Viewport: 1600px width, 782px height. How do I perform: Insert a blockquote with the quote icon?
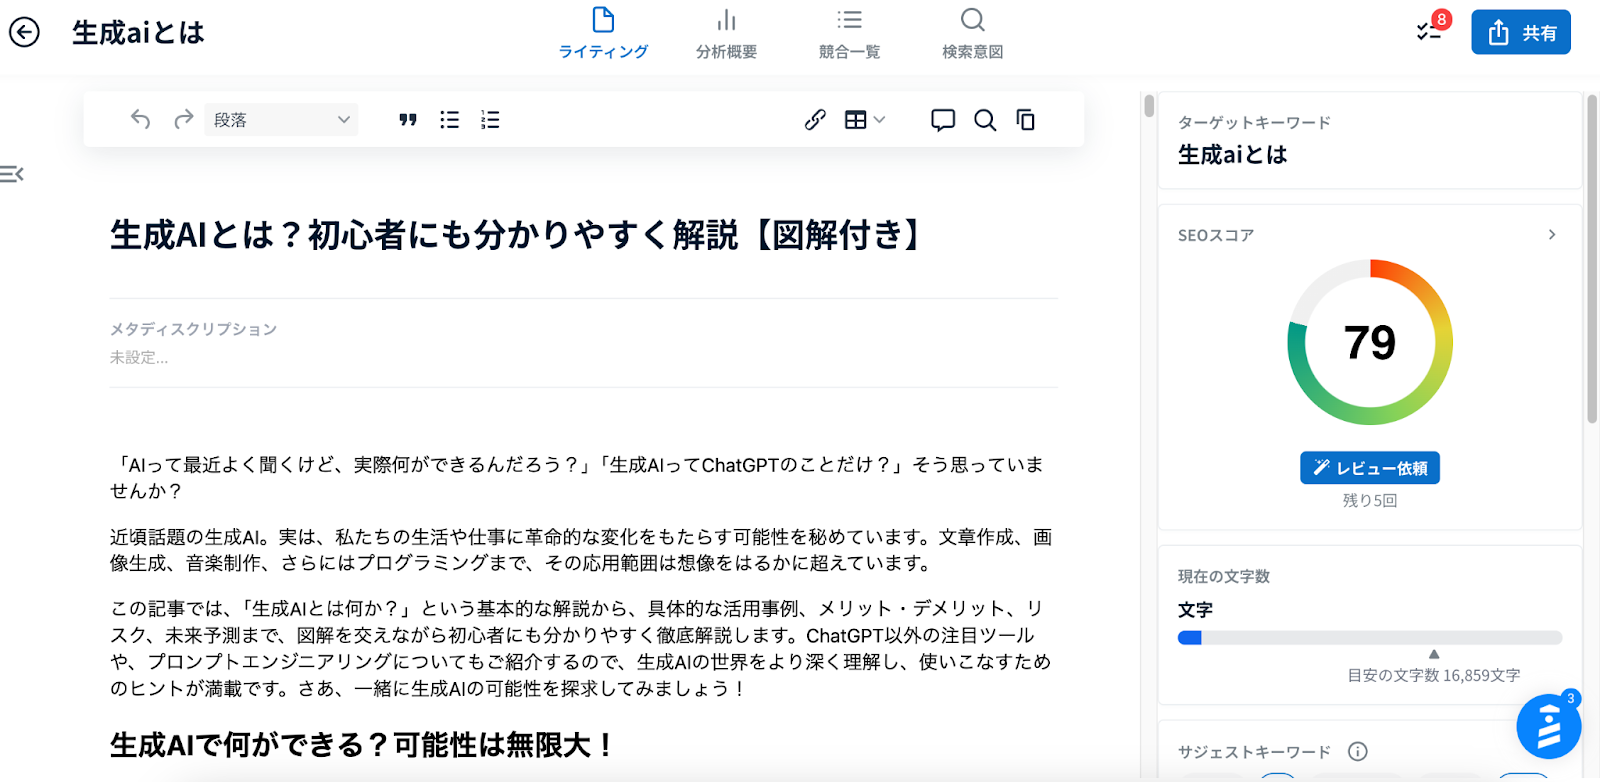coord(407,120)
